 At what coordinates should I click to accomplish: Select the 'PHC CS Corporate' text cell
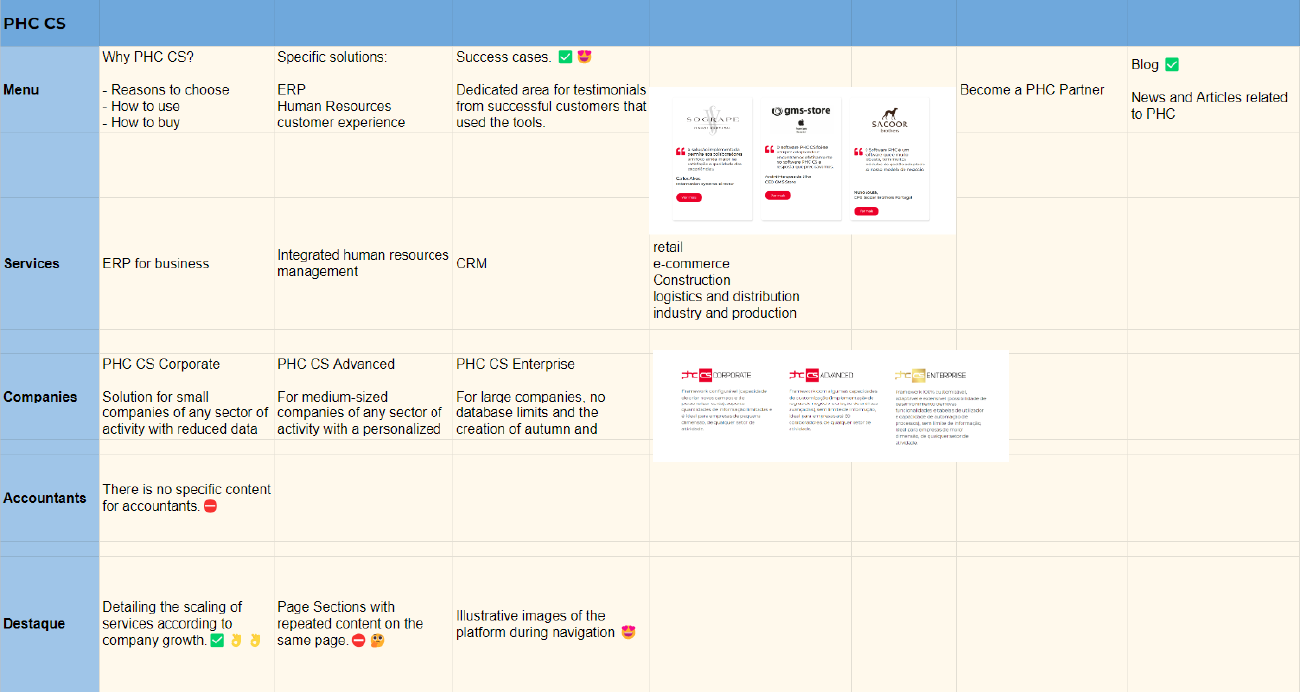(x=187, y=396)
